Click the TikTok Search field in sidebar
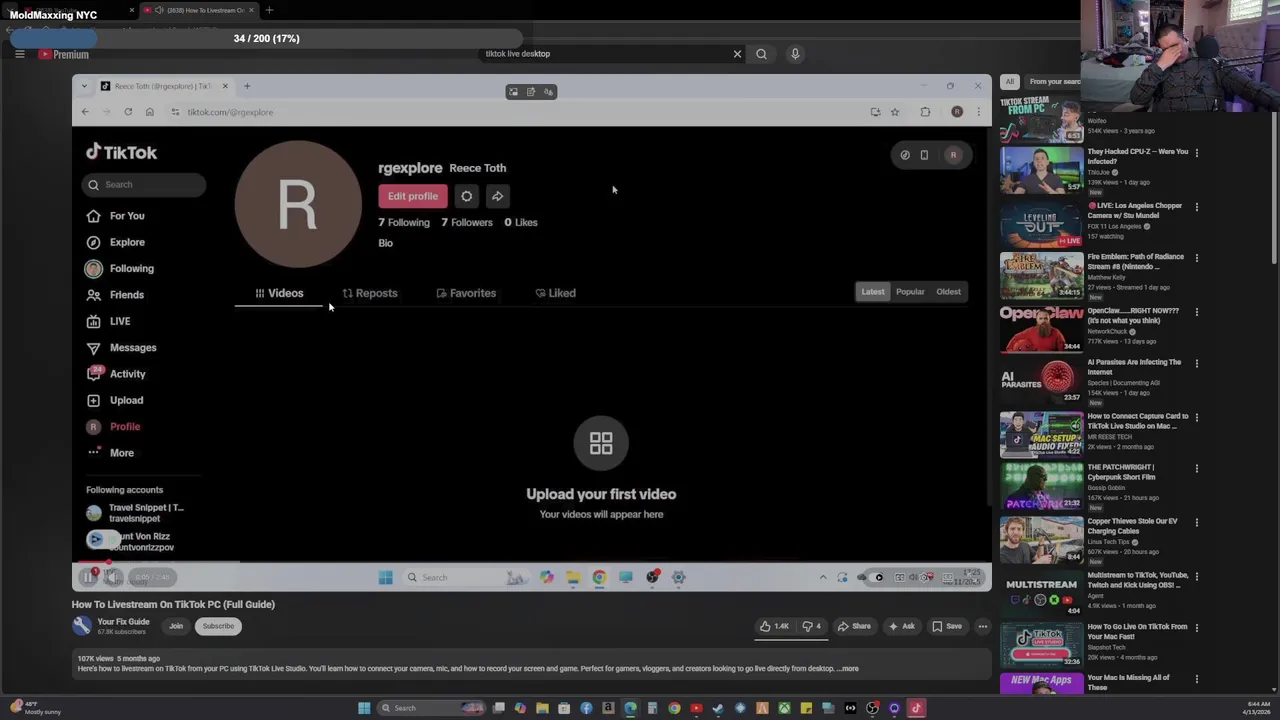Screen dimensions: 1280x720 [144, 184]
